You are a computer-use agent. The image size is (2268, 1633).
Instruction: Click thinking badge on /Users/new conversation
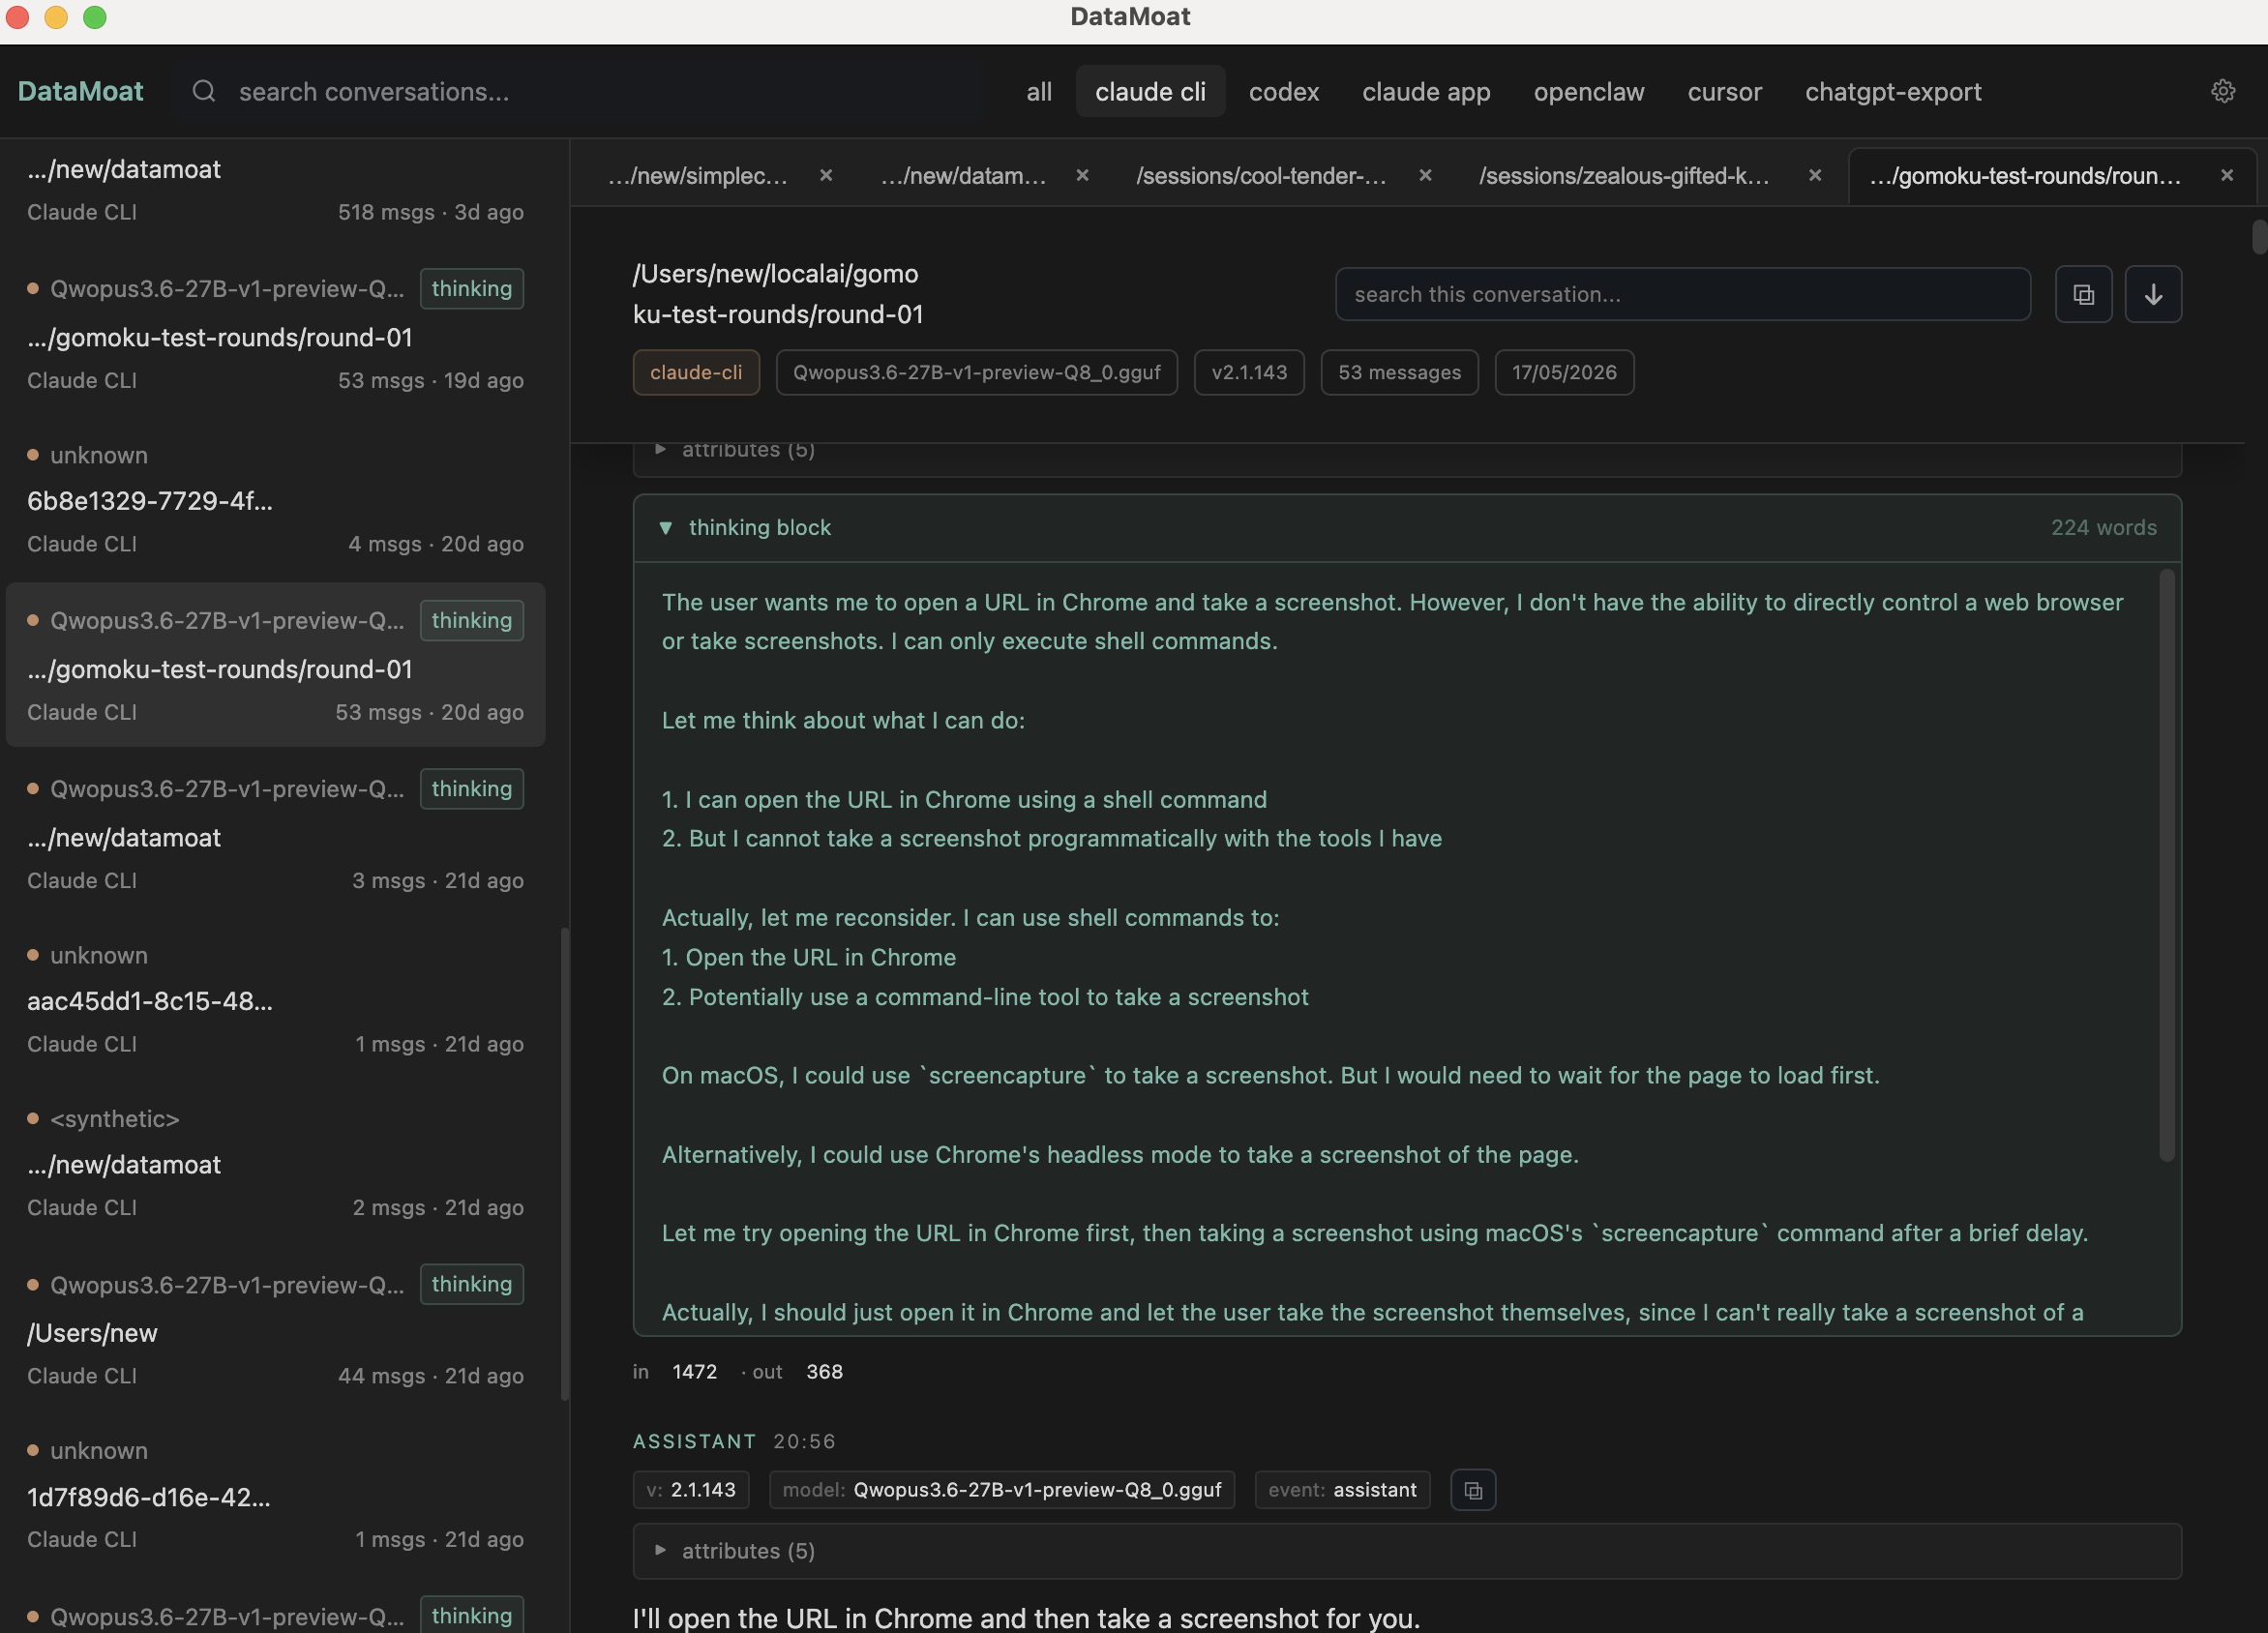471,1284
